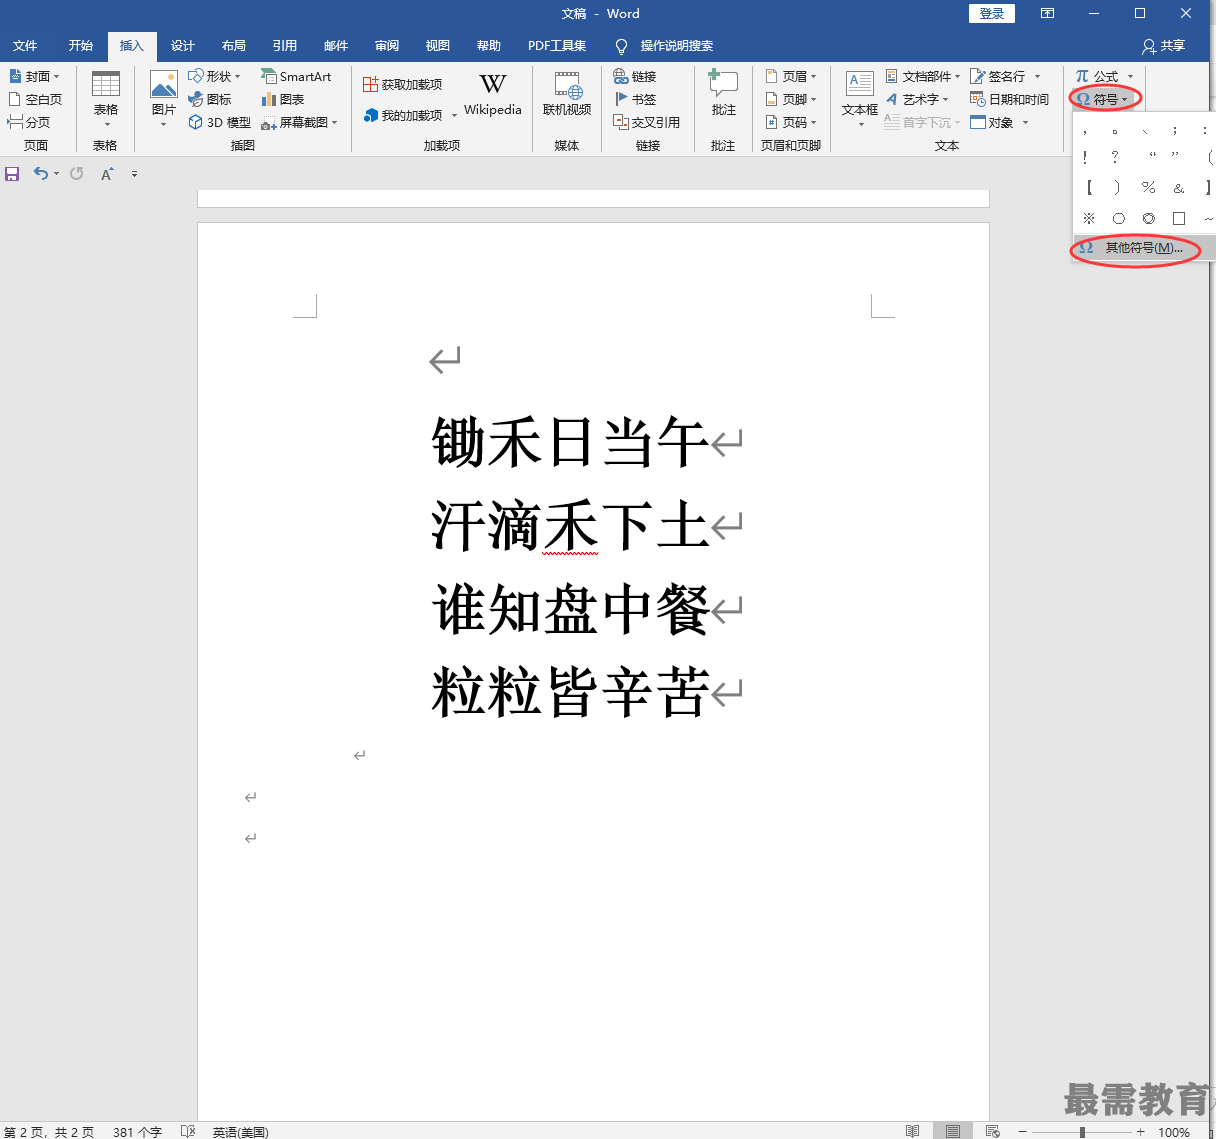Switch to the 布局 Layout tab

click(234, 46)
